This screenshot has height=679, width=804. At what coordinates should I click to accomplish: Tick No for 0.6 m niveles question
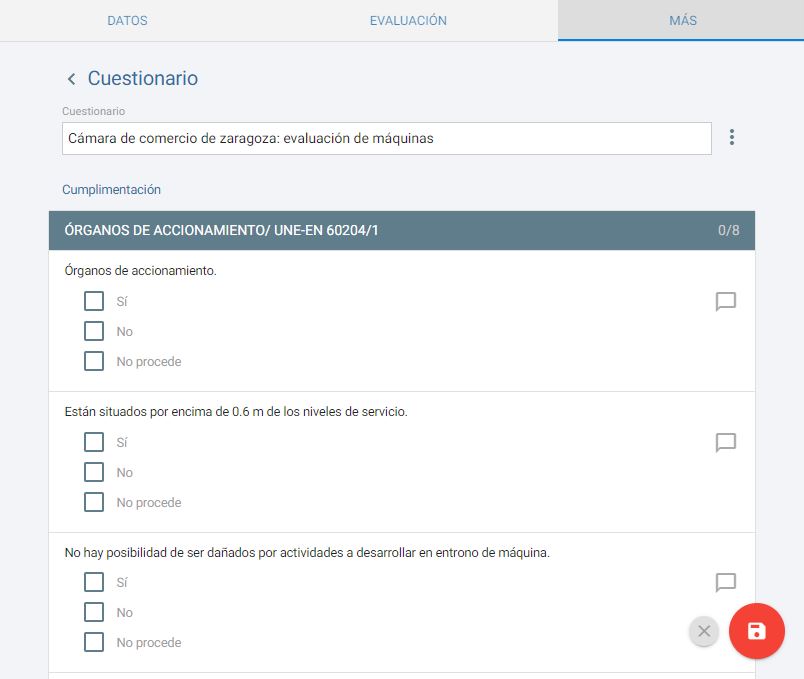click(x=94, y=472)
